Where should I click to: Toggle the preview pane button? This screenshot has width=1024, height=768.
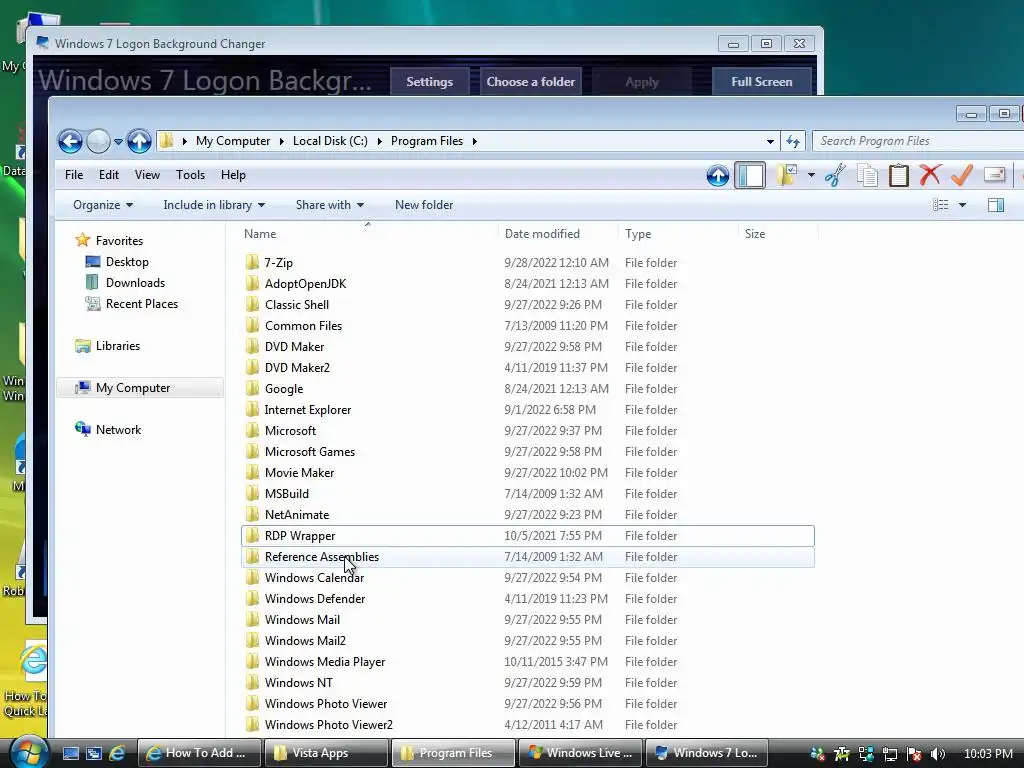point(996,205)
